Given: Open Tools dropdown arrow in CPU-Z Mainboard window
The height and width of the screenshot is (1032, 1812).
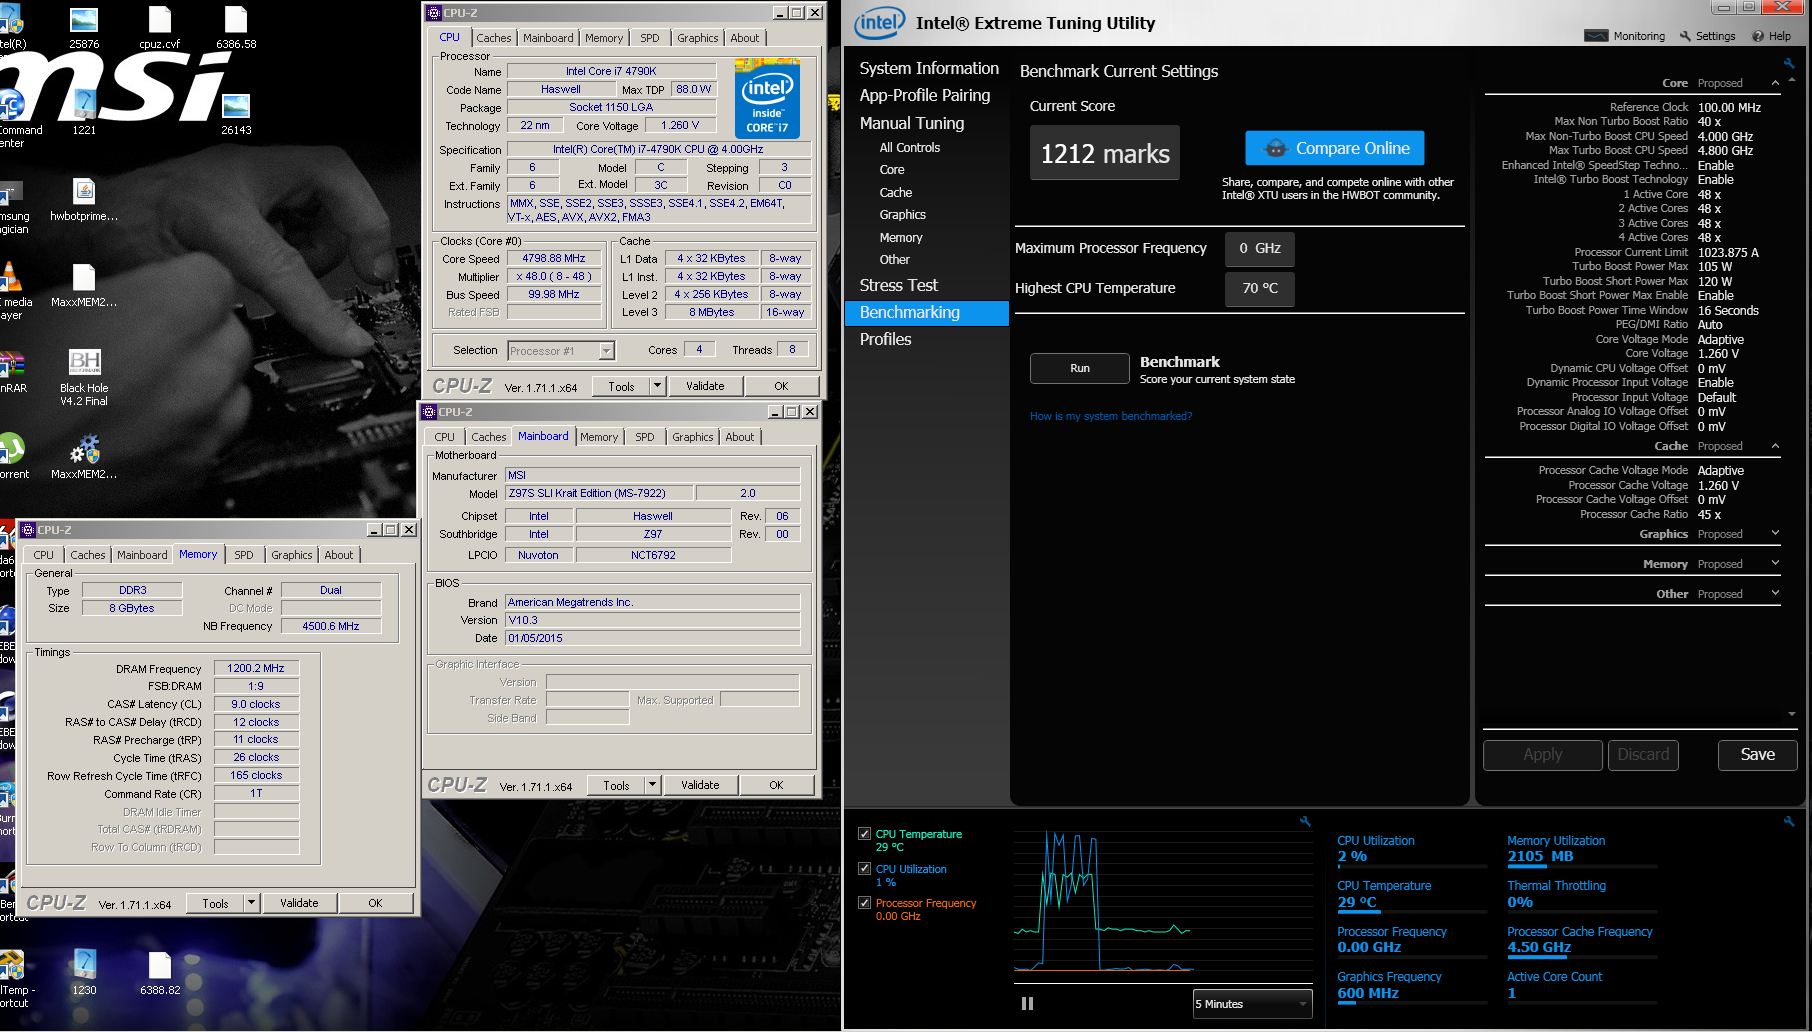Looking at the screenshot, I should tap(652, 785).
